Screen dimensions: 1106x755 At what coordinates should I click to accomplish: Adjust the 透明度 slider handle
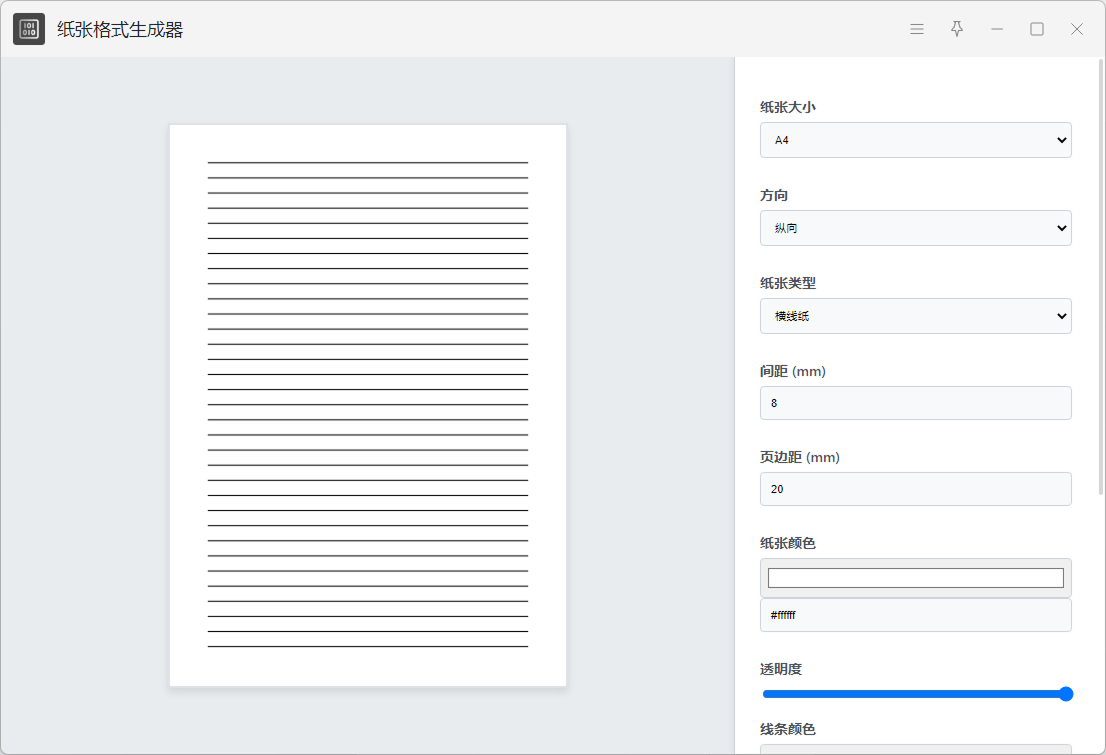[x=1066, y=694]
